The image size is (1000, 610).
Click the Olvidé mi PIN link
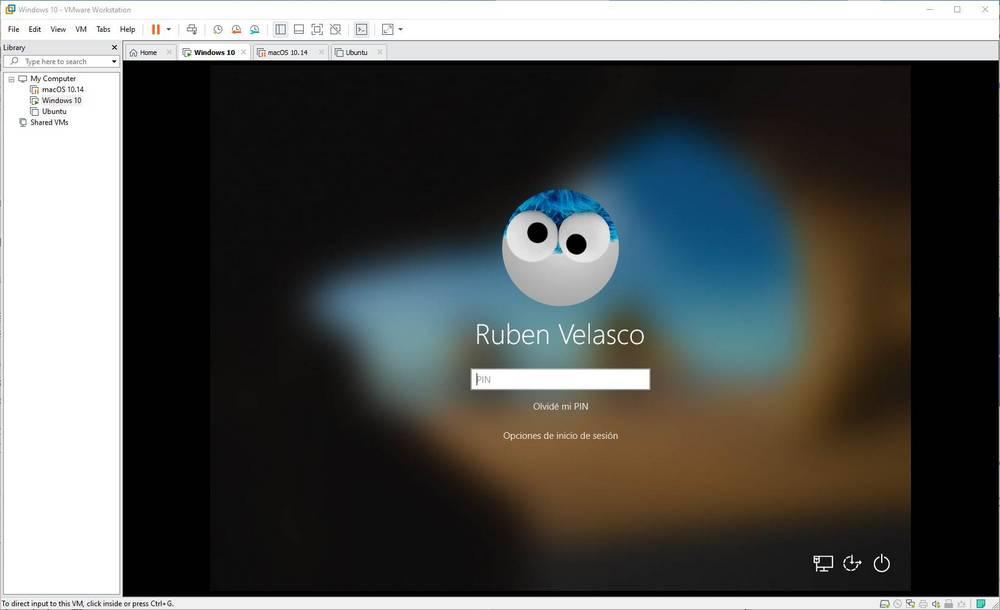point(561,406)
